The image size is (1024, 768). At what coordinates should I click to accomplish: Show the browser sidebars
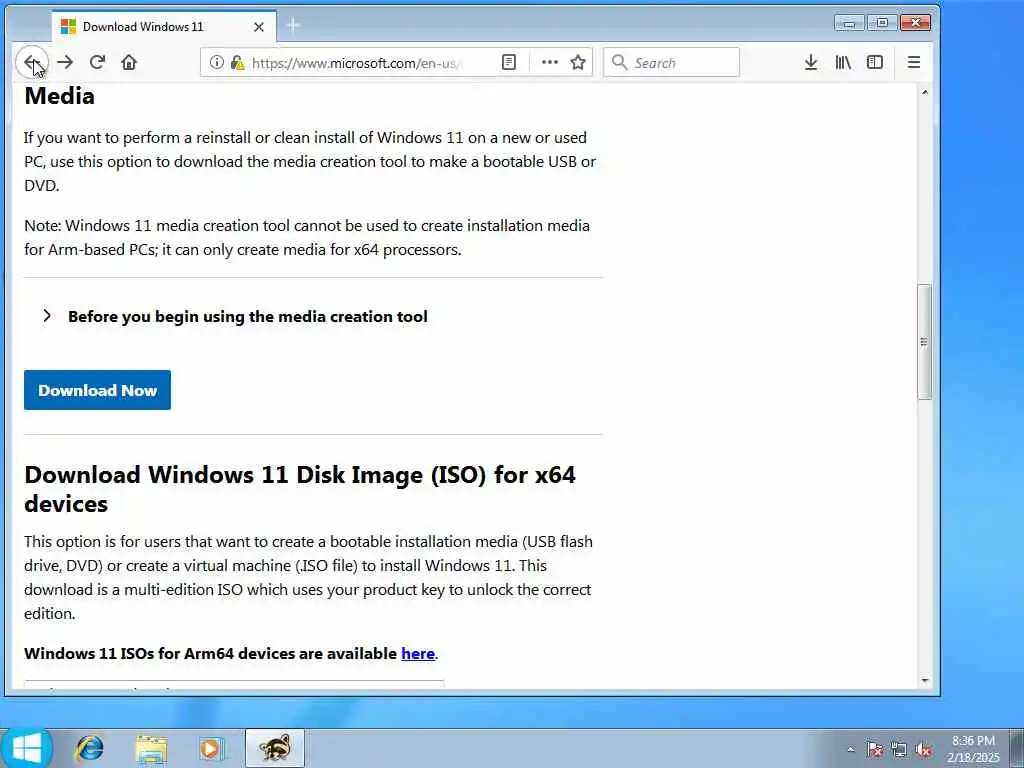874,62
